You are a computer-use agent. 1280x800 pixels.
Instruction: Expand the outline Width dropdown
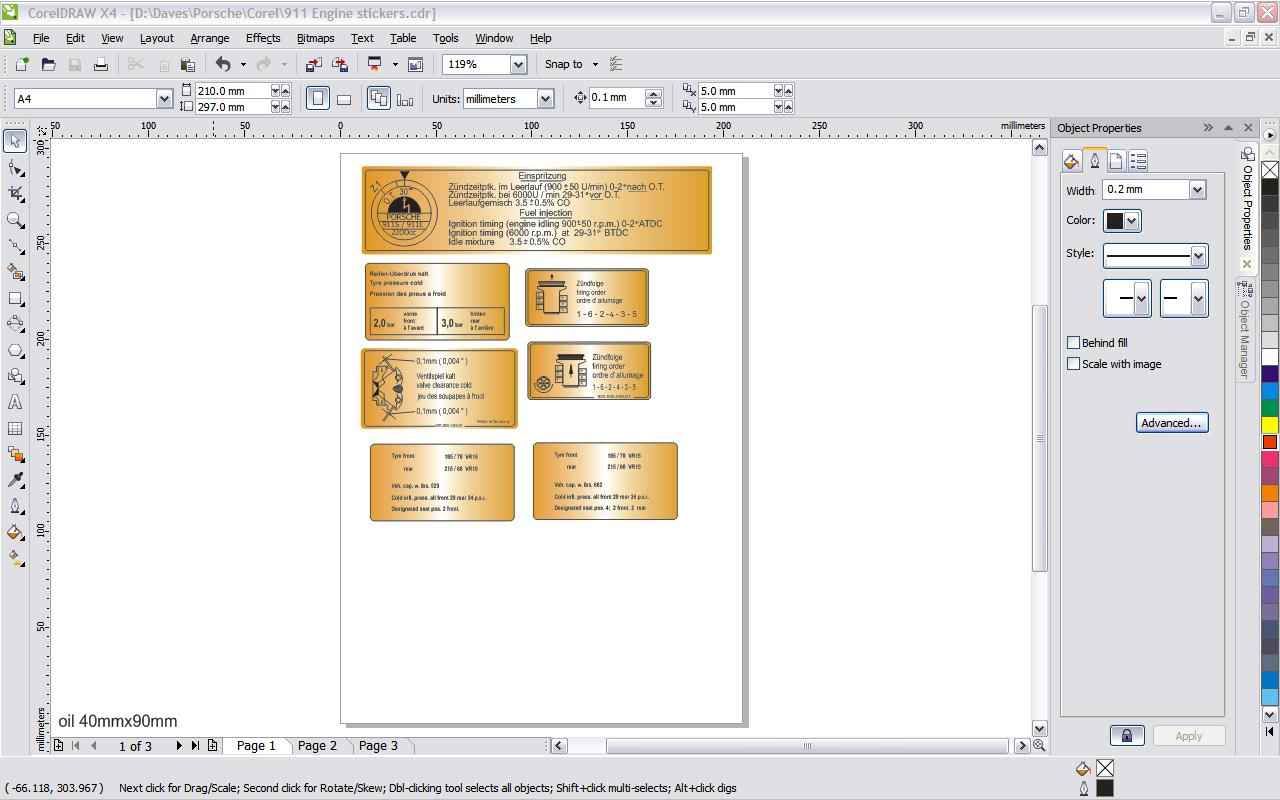click(x=1197, y=190)
